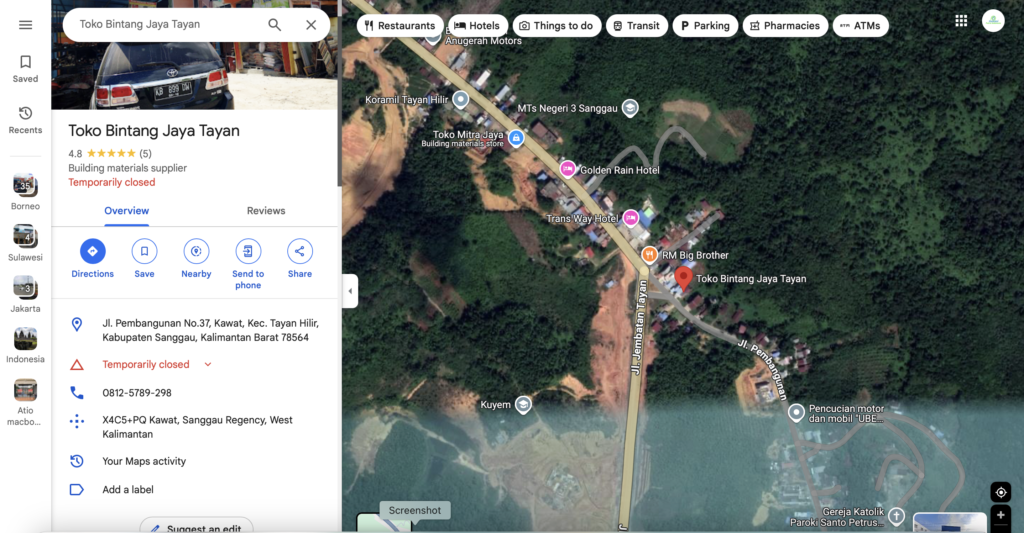Screen dimensions: 1024x533
Task: Switch to the Reviews tab
Action: tap(266, 211)
